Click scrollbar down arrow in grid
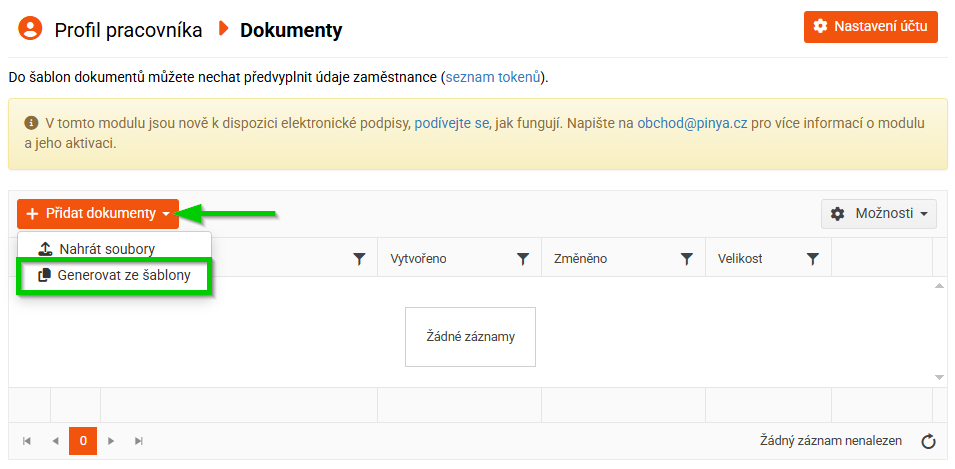The image size is (955, 469). pos(939,378)
